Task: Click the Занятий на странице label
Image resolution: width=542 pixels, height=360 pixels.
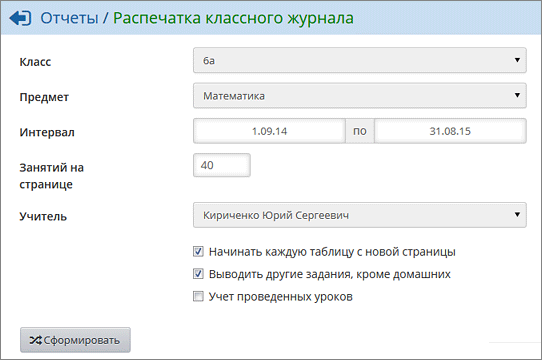Action: pyautogui.click(x=52, y=176)
